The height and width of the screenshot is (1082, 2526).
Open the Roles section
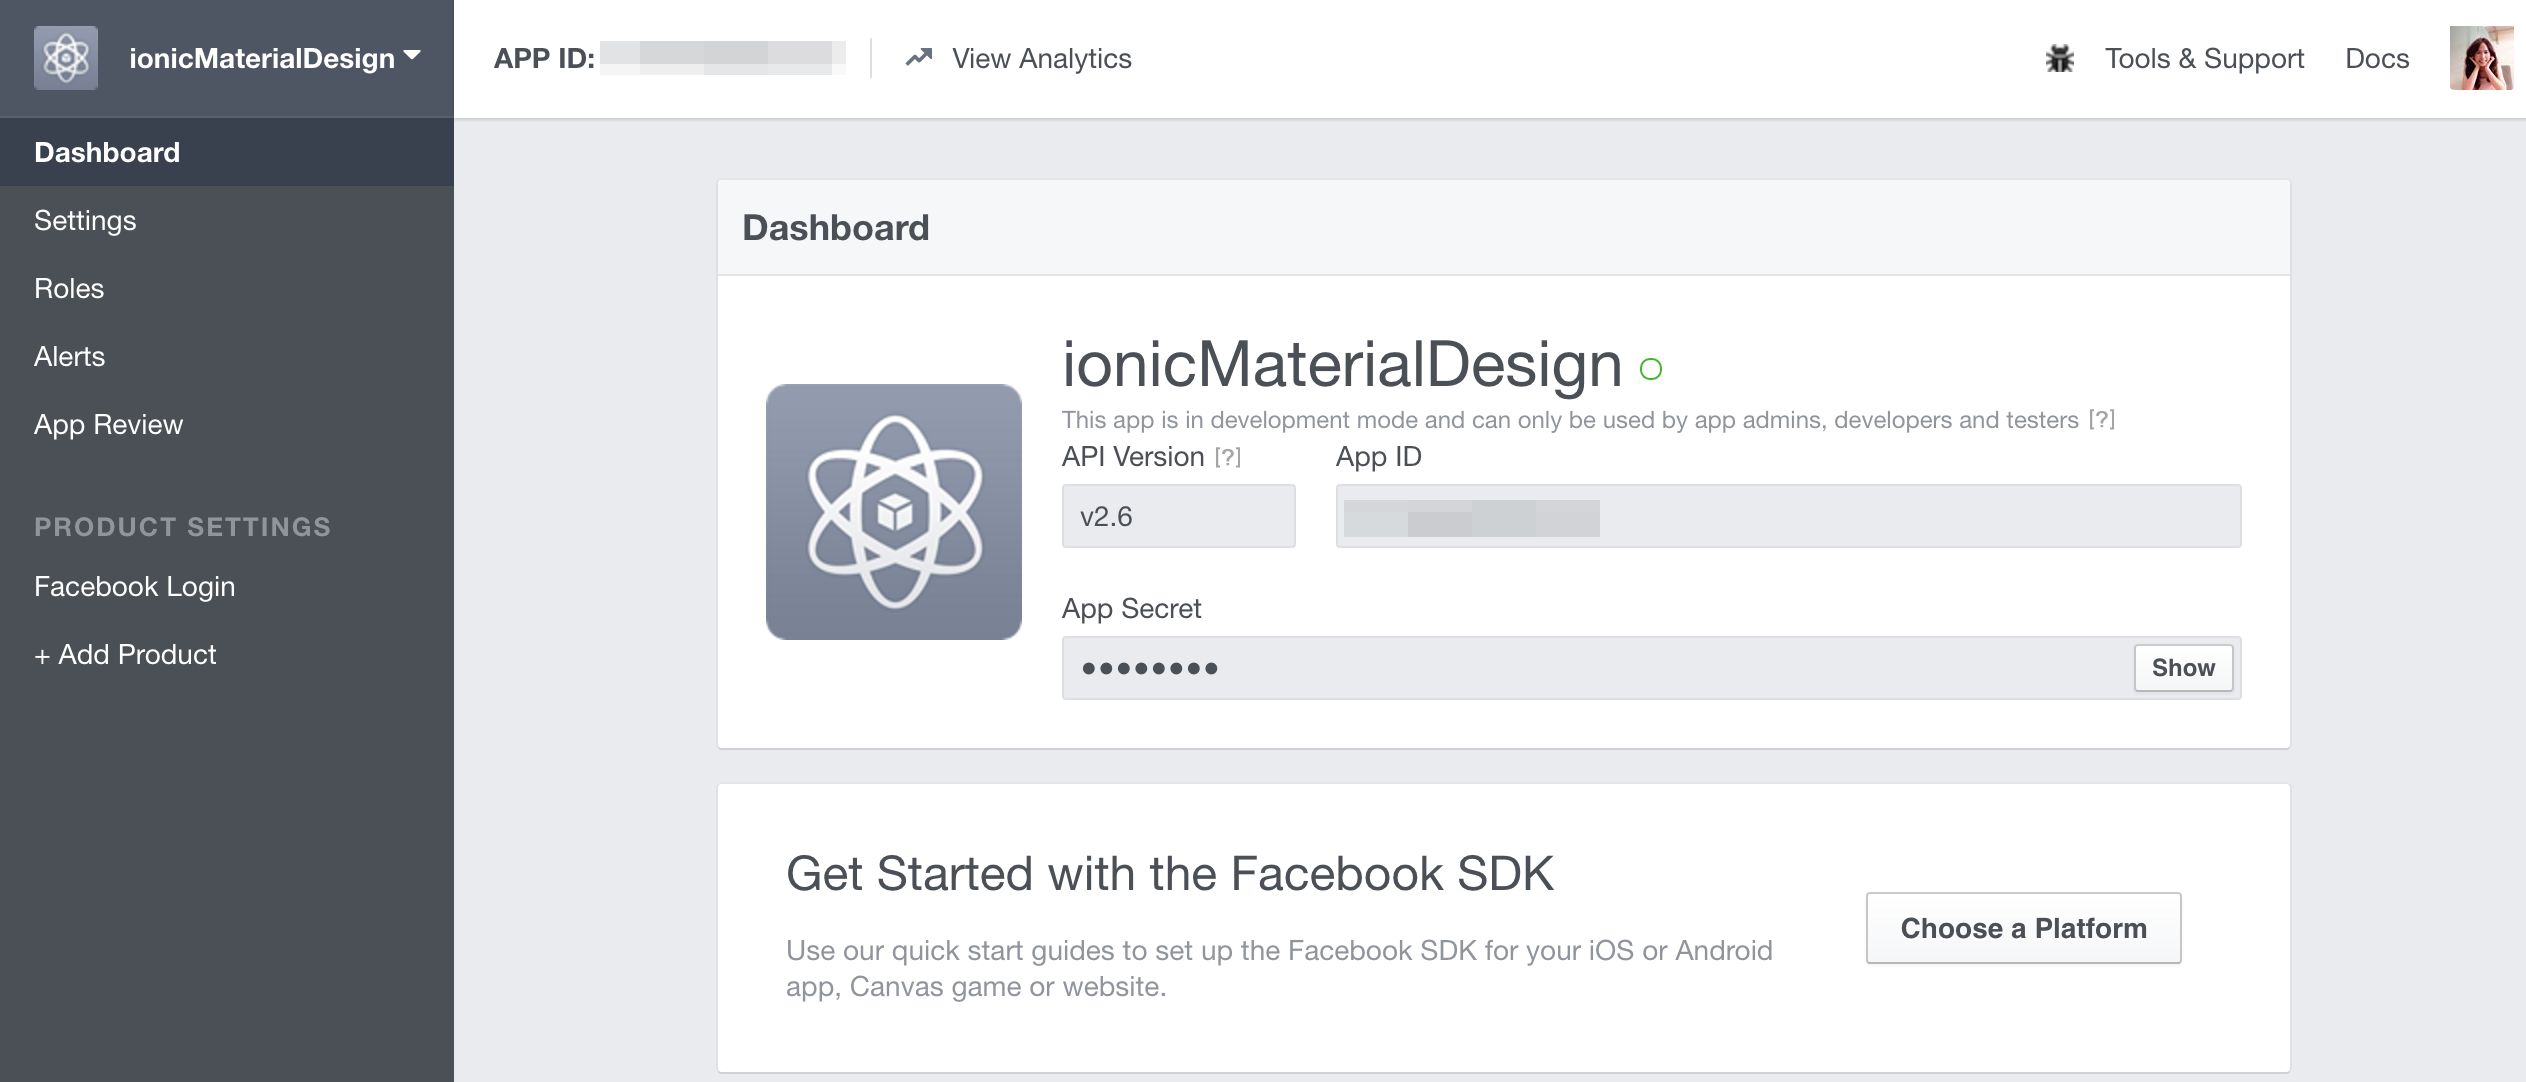pos(69,288)
